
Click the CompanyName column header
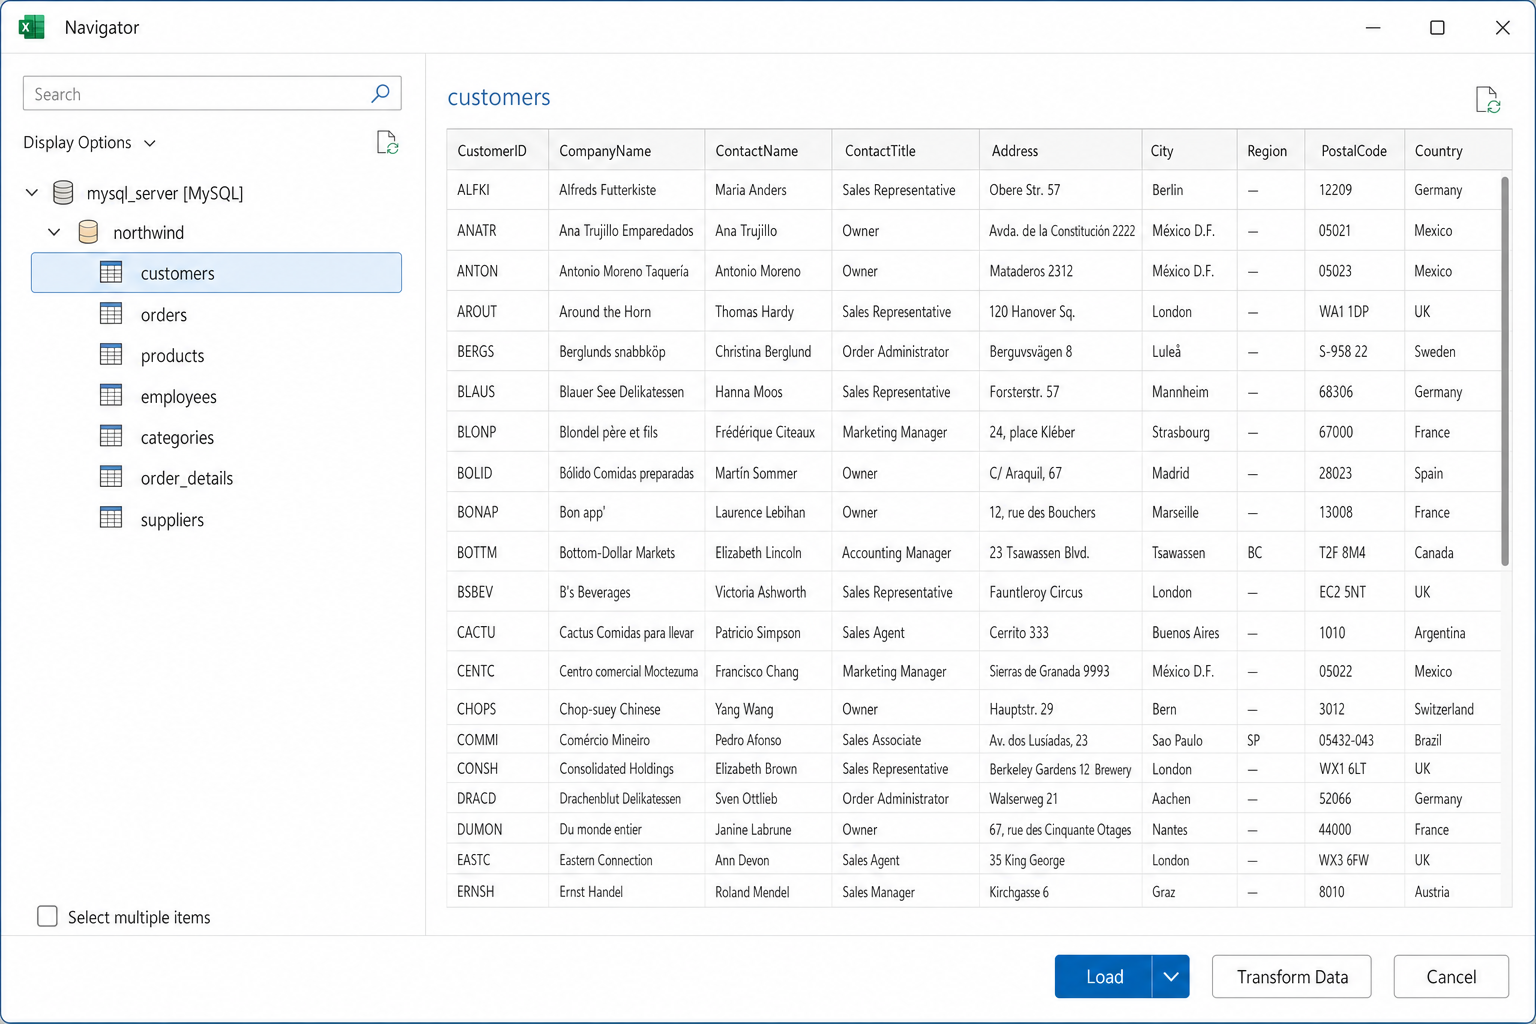[626, 150]
